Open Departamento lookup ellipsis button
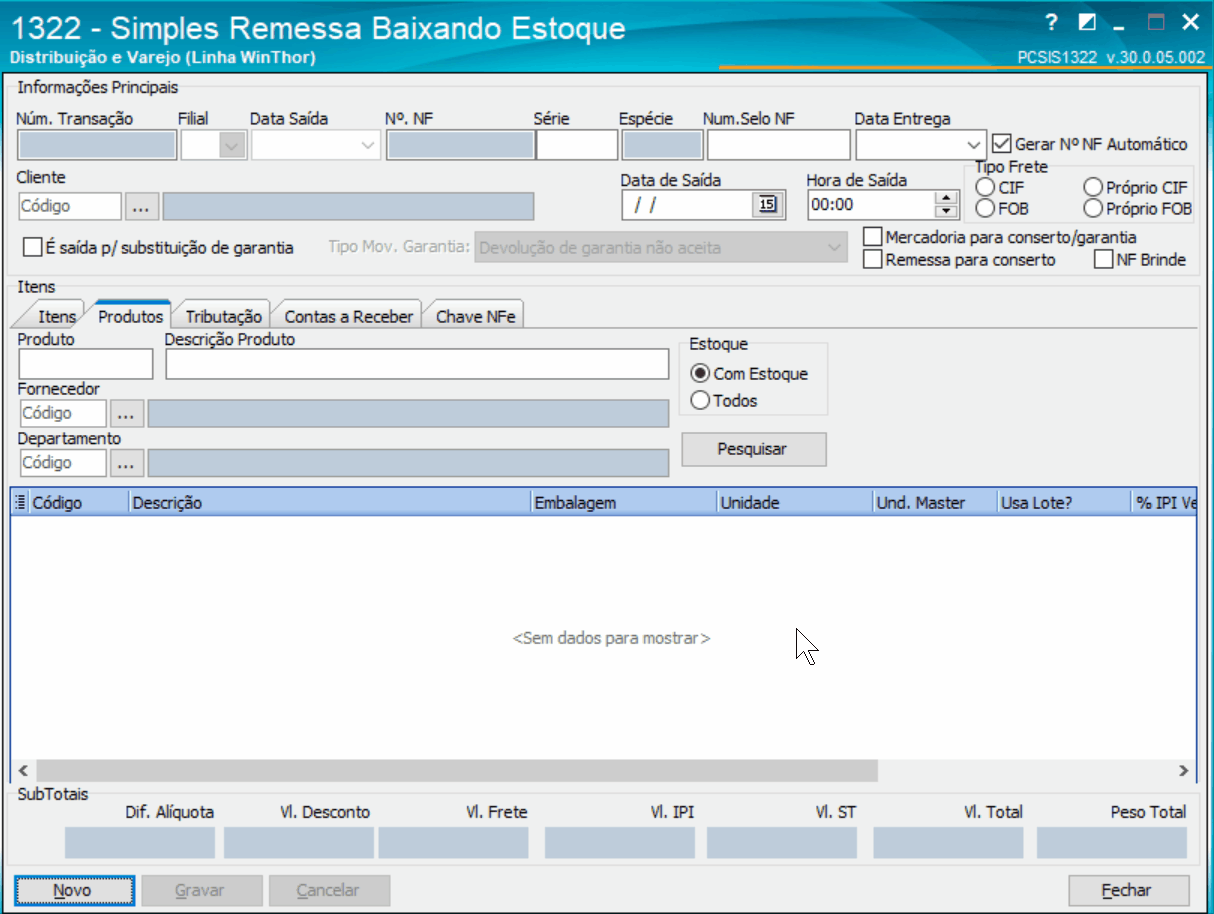The width and height of the screenshot is (1214, 914). (x=126, y=463)
